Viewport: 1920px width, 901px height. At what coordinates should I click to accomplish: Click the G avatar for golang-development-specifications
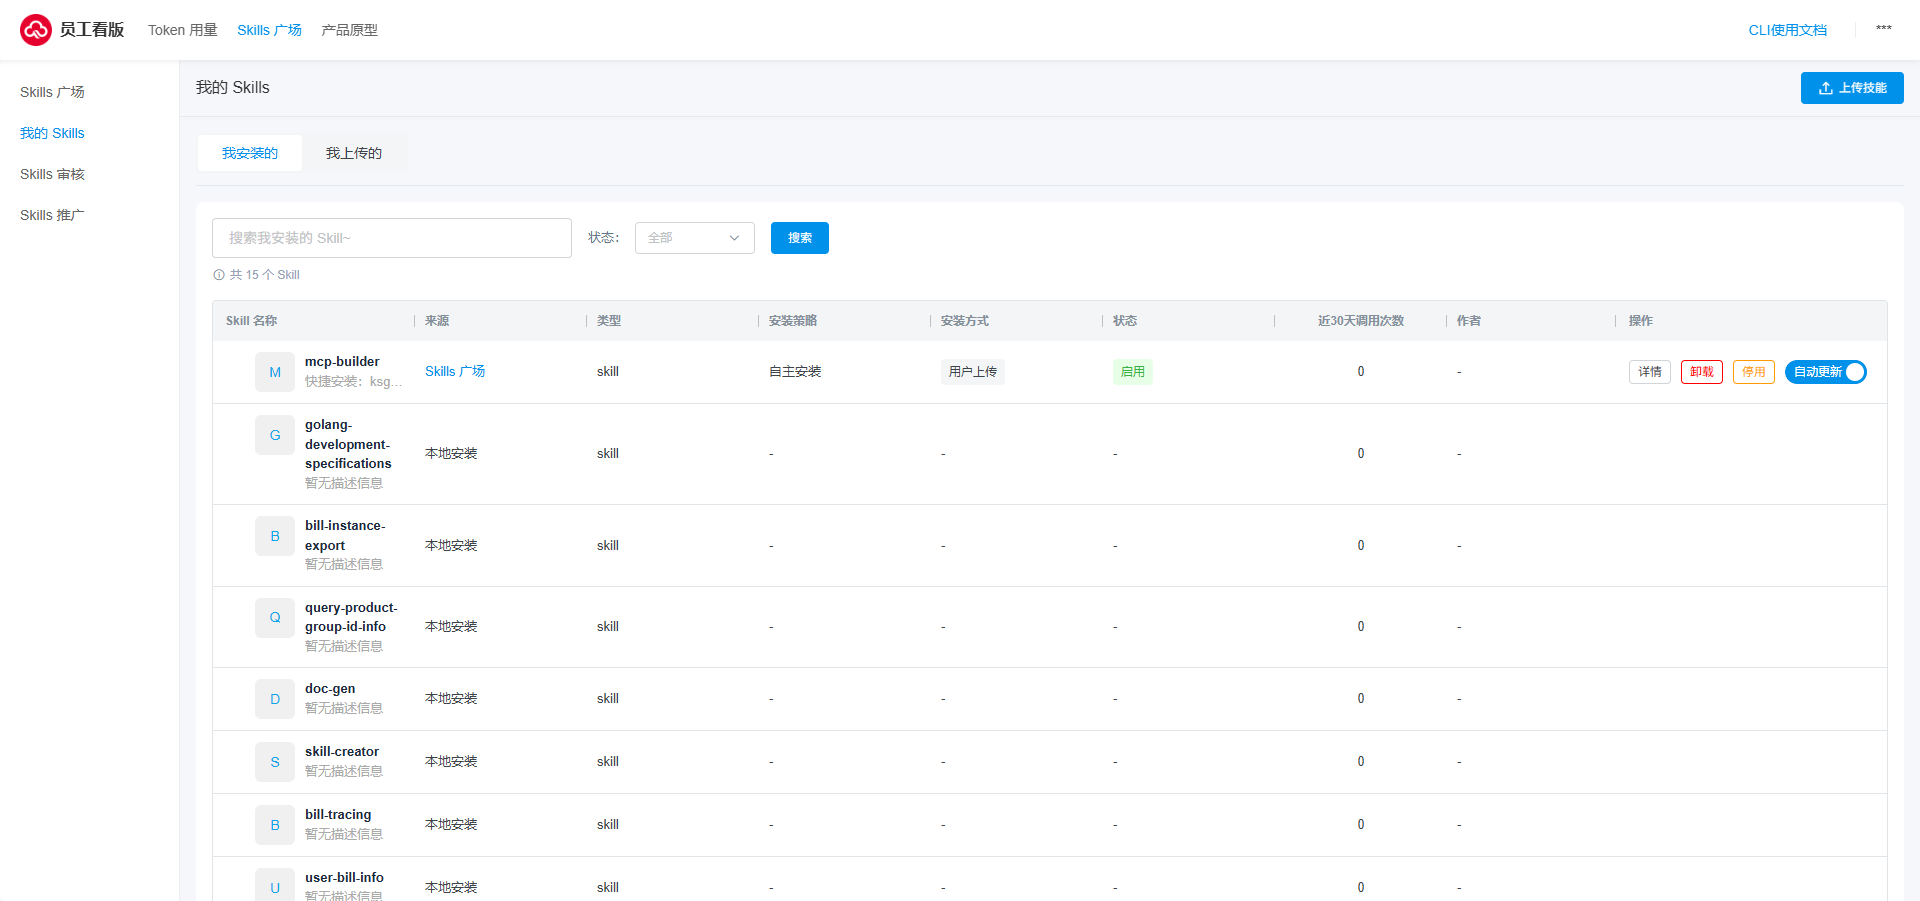click(x=275, y=435)
